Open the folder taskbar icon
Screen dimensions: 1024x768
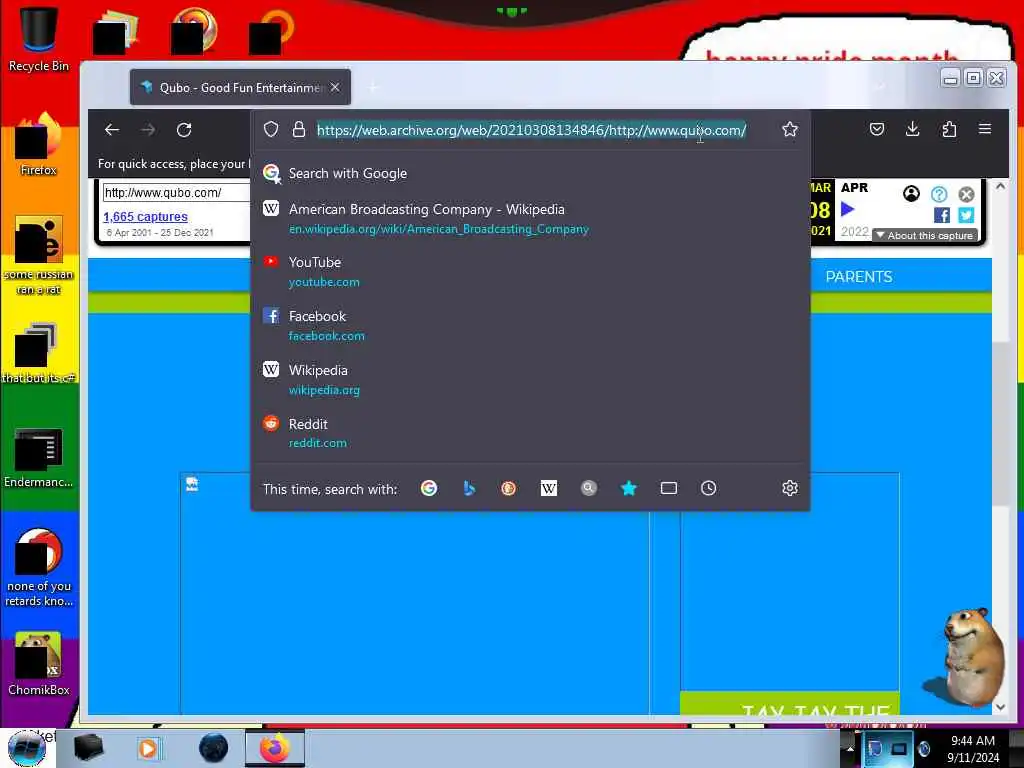88,748
